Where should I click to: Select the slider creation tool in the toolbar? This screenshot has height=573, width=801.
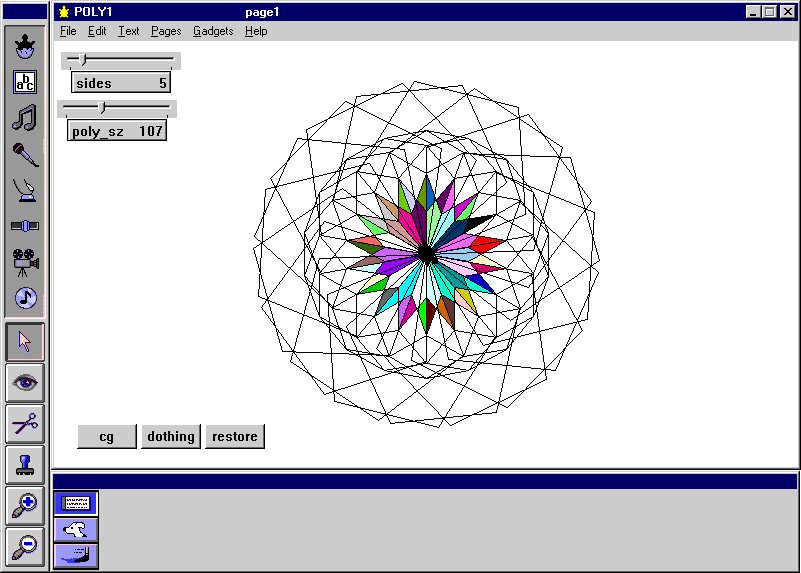point(25,226)
